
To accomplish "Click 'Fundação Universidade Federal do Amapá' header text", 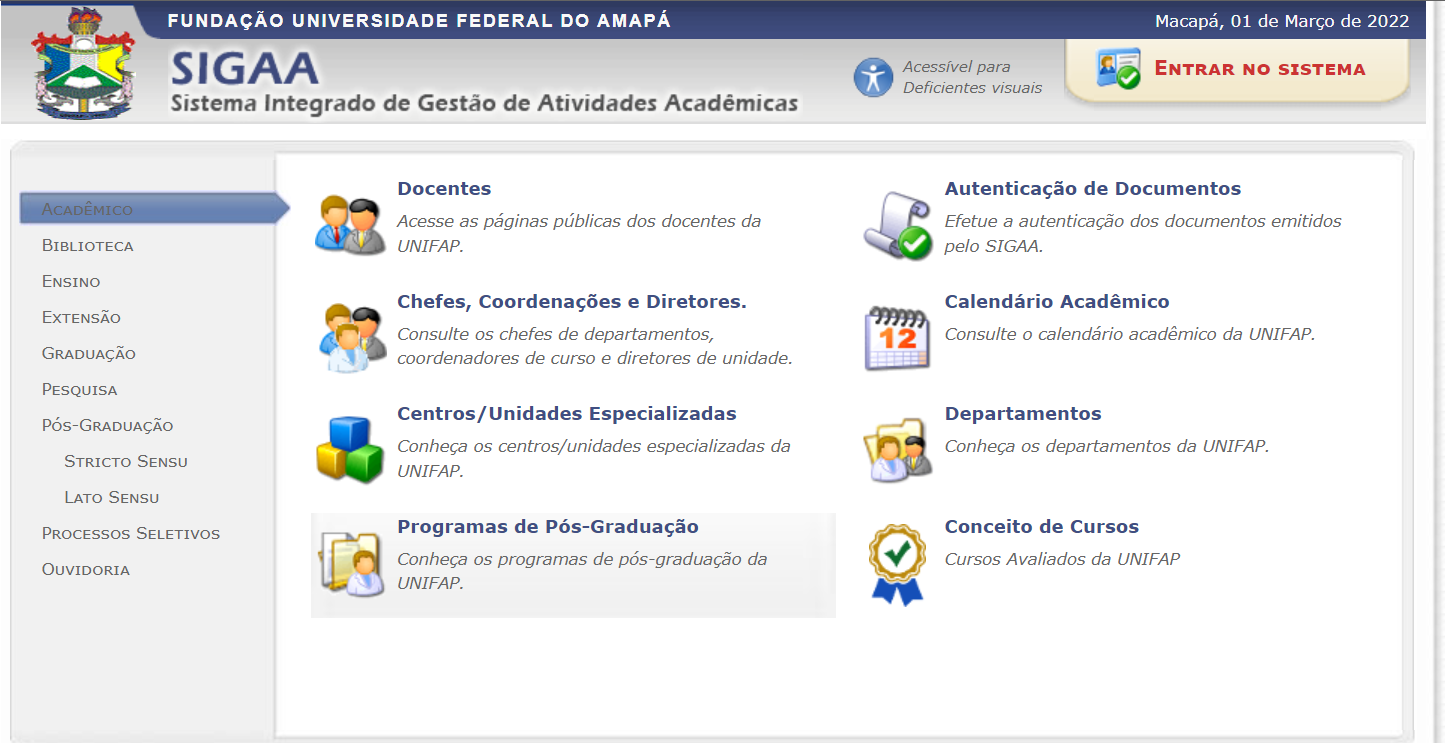I will point(419,21).
